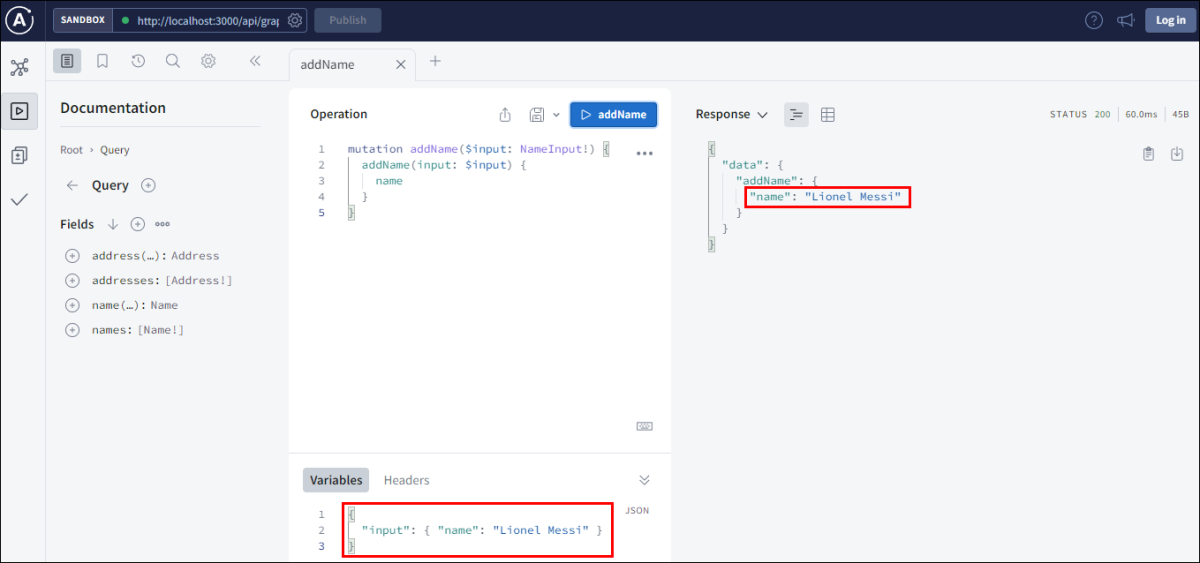Collapse the documentation panel with double chevron

pos(255,61)
